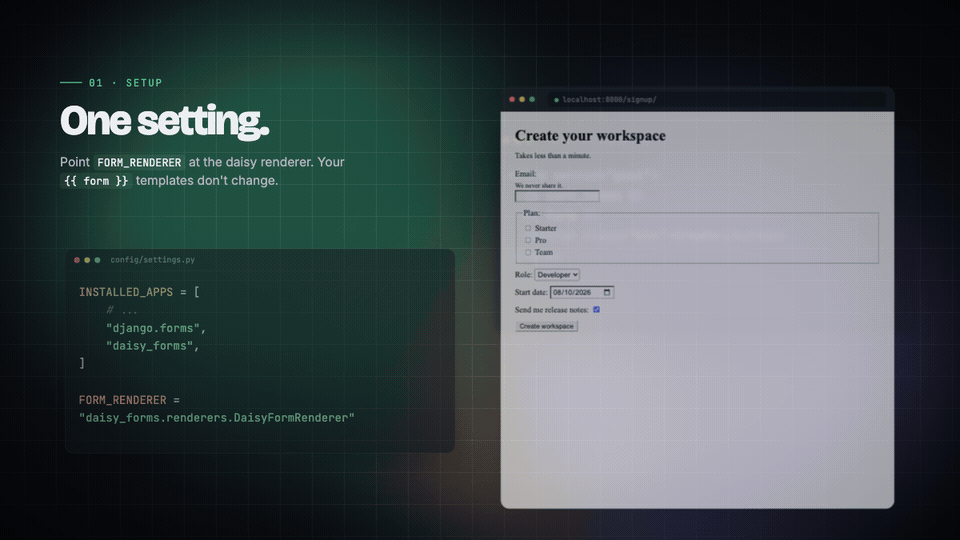Click the Create your workspace heading
Screen dimensions: 960x540
click(x=590, y=136)
